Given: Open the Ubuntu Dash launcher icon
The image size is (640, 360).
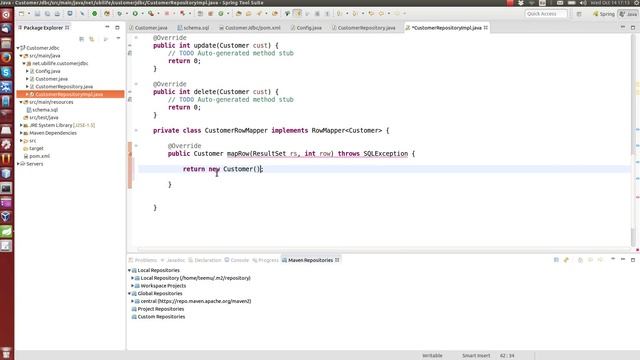Looking at the screenshot, I should tap(6, 15).
